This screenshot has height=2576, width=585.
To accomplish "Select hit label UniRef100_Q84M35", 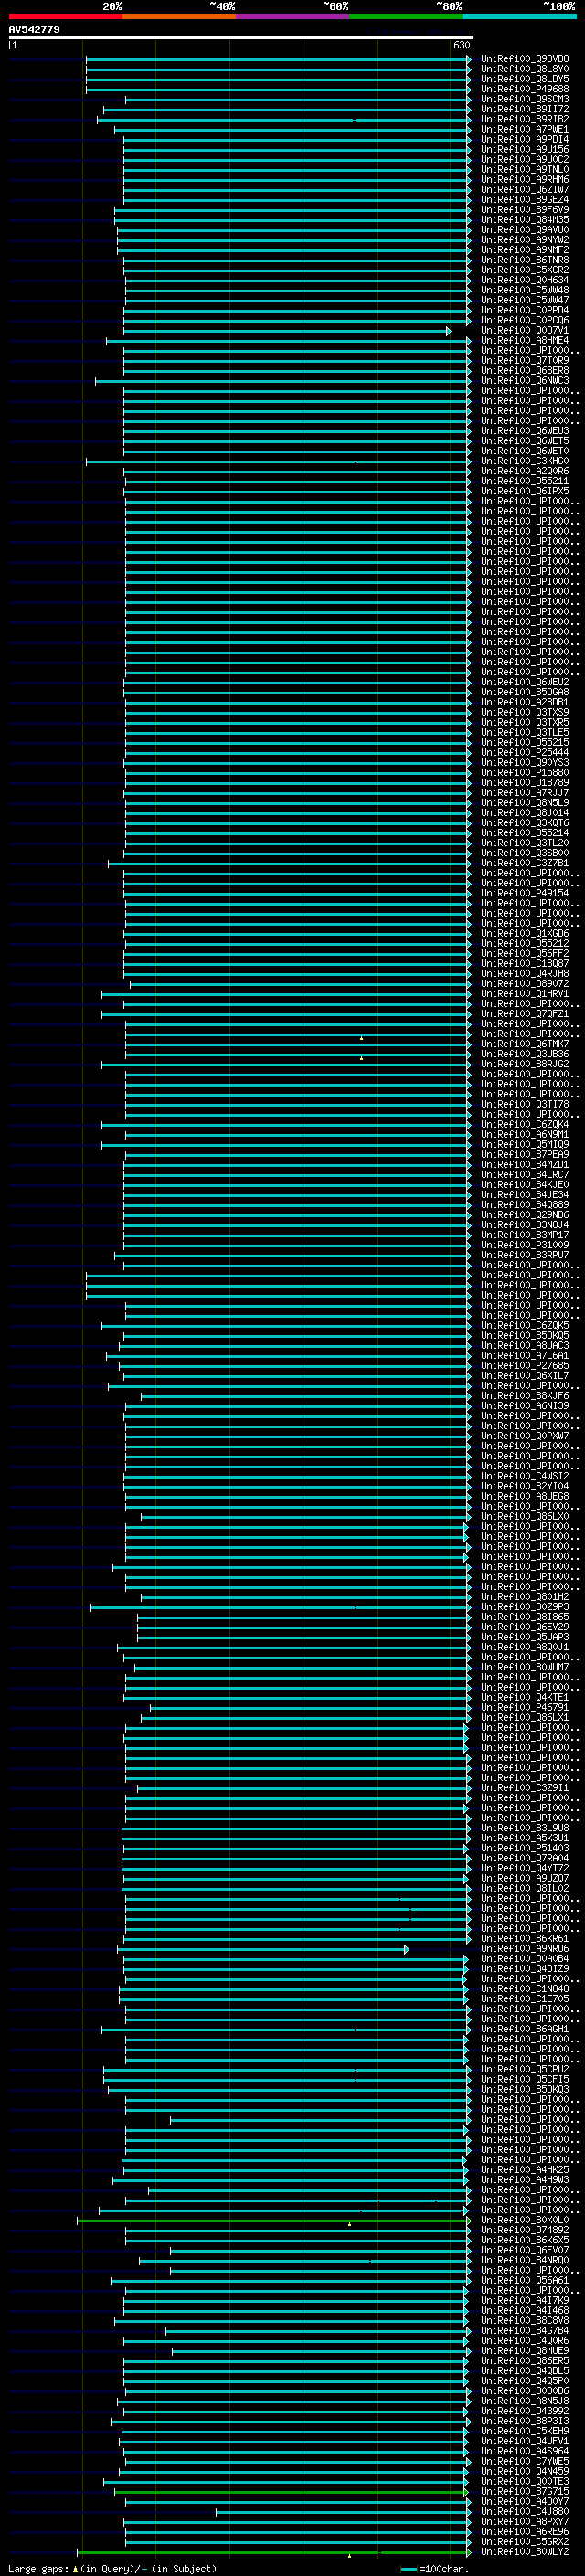I will (x=524, y=219).
